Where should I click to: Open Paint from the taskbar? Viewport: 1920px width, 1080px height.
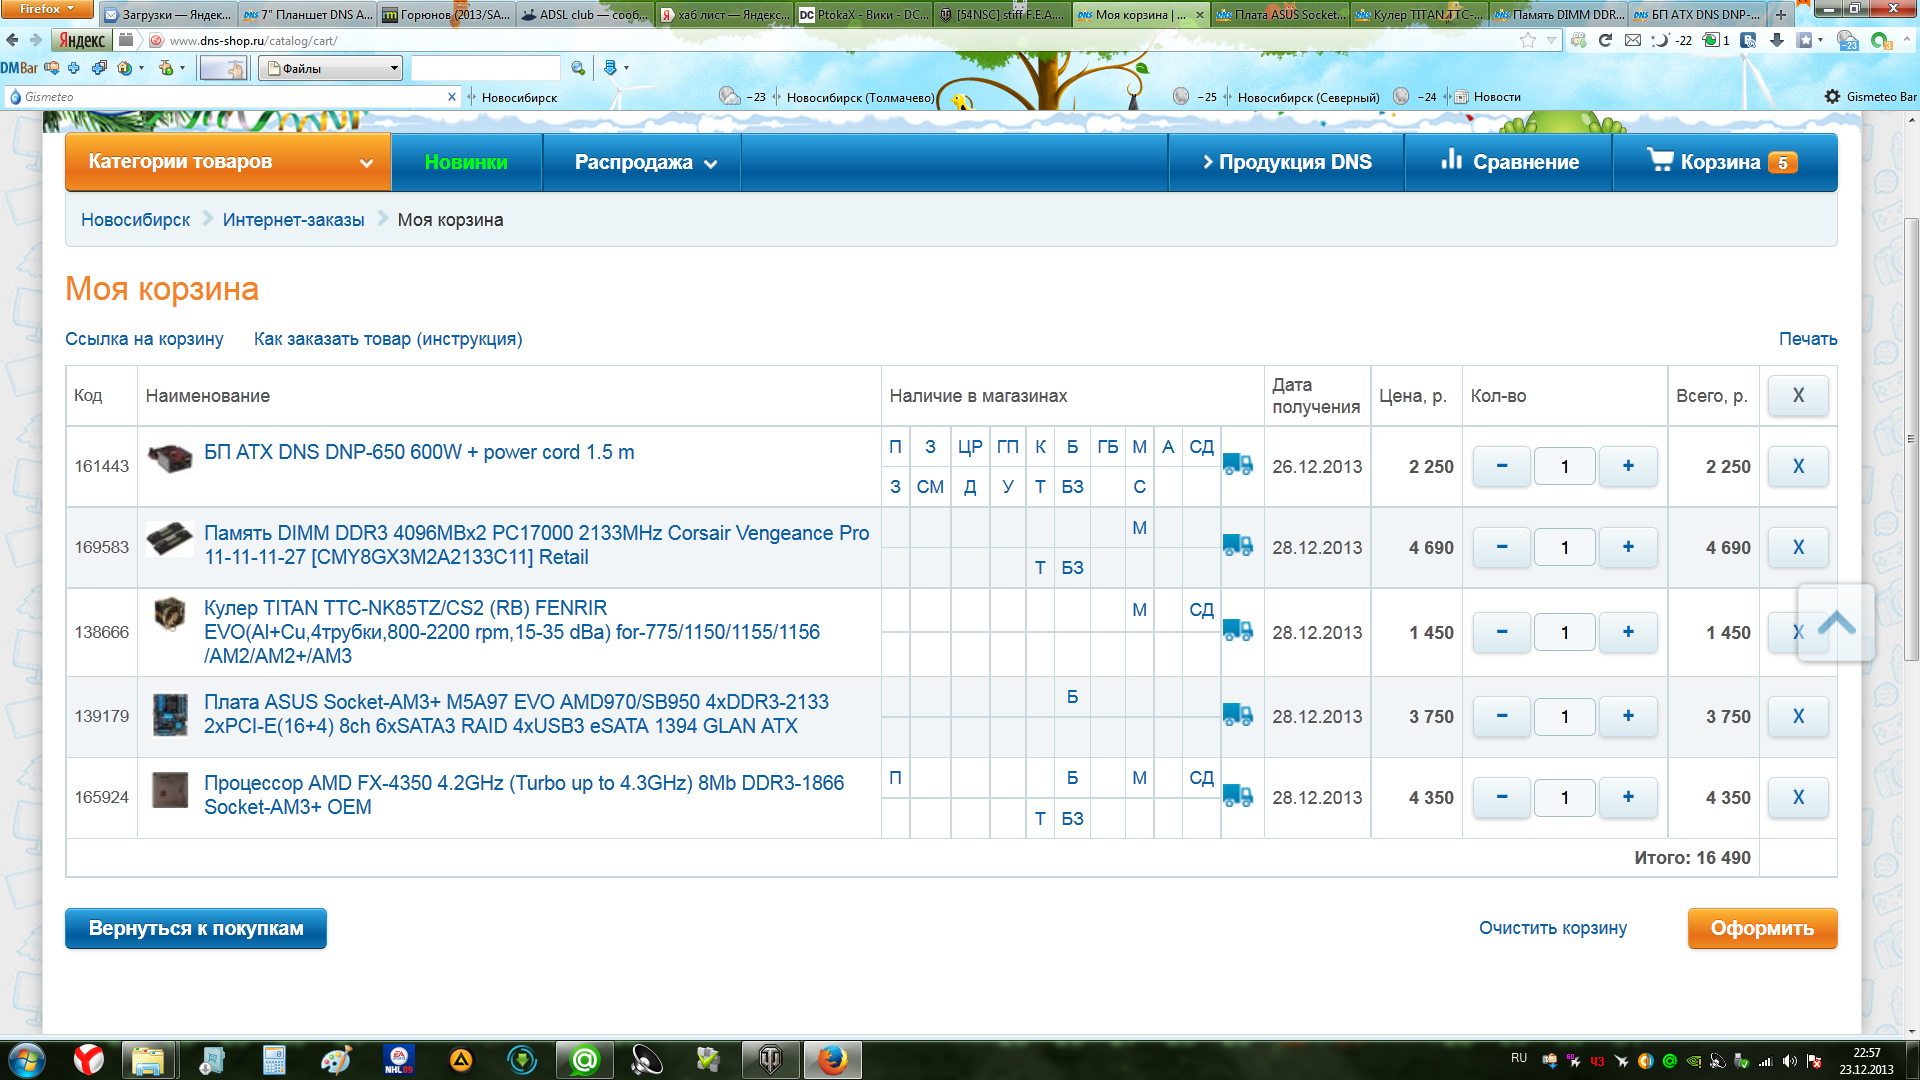336,1059
